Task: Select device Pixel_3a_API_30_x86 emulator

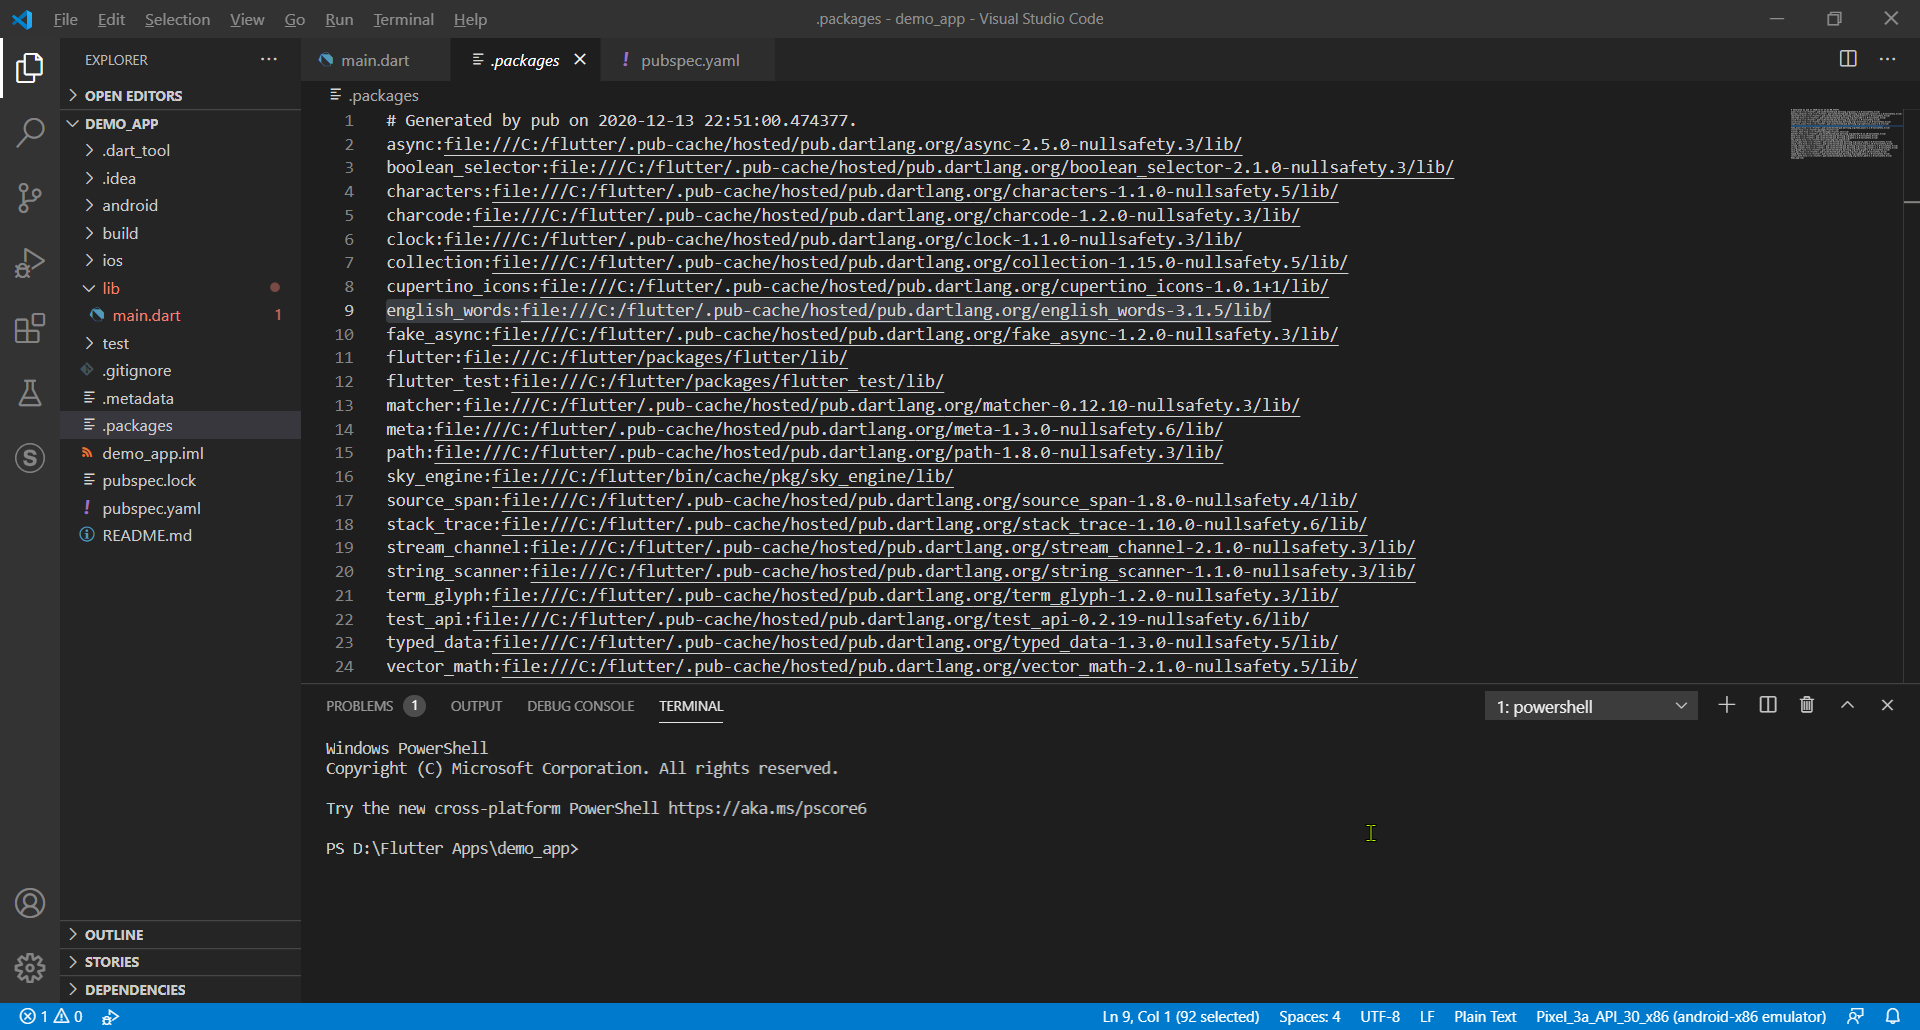Action: pyautogui.click(x=1681, y=1016)
